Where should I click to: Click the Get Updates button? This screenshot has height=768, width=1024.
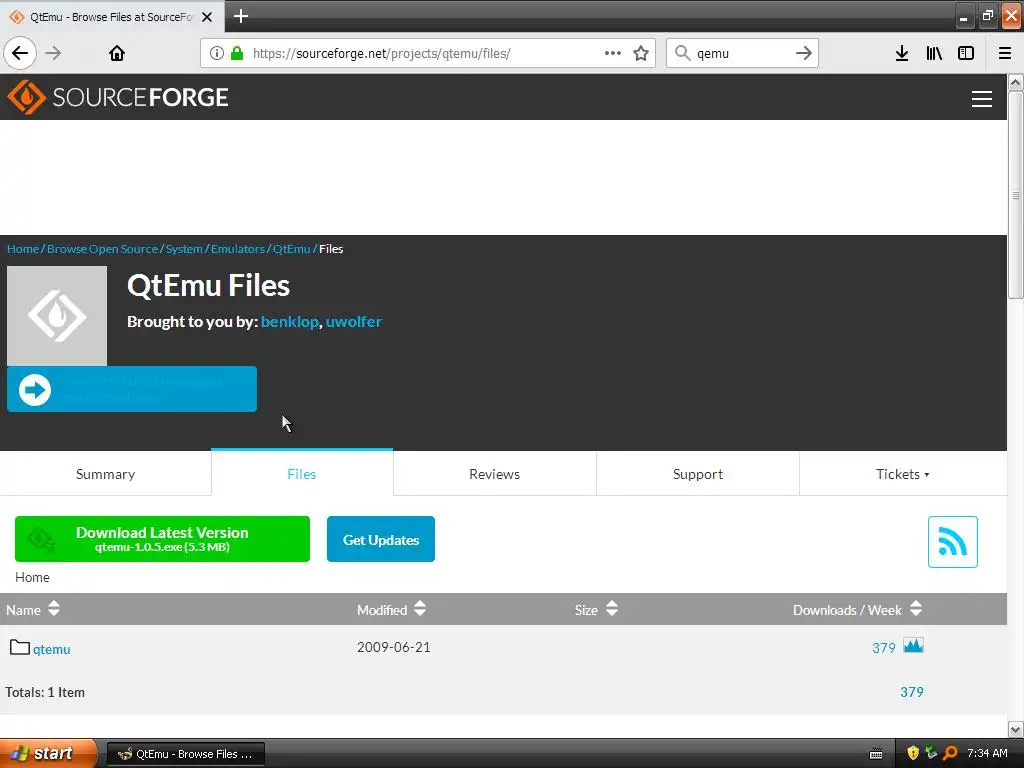click(381, 539)
